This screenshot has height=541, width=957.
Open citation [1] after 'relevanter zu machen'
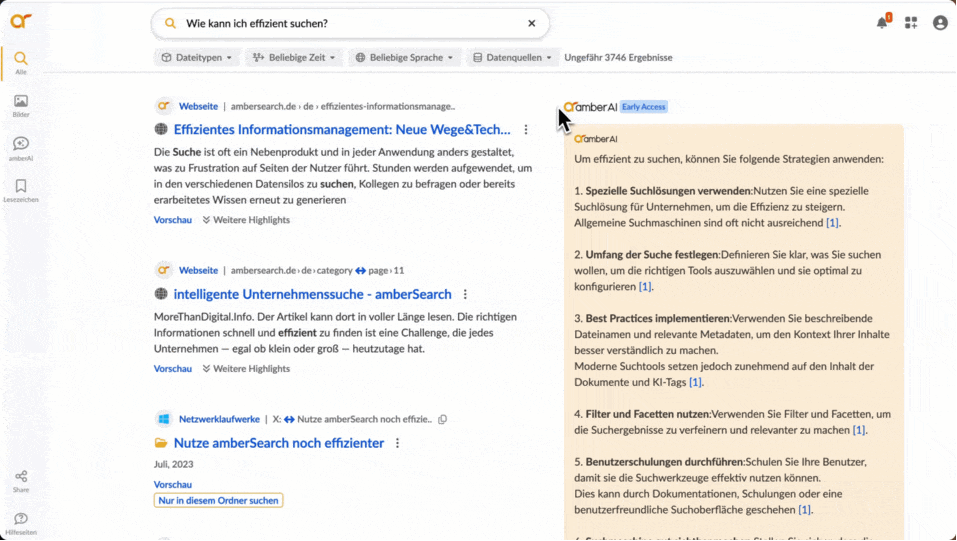coord(859,430)
